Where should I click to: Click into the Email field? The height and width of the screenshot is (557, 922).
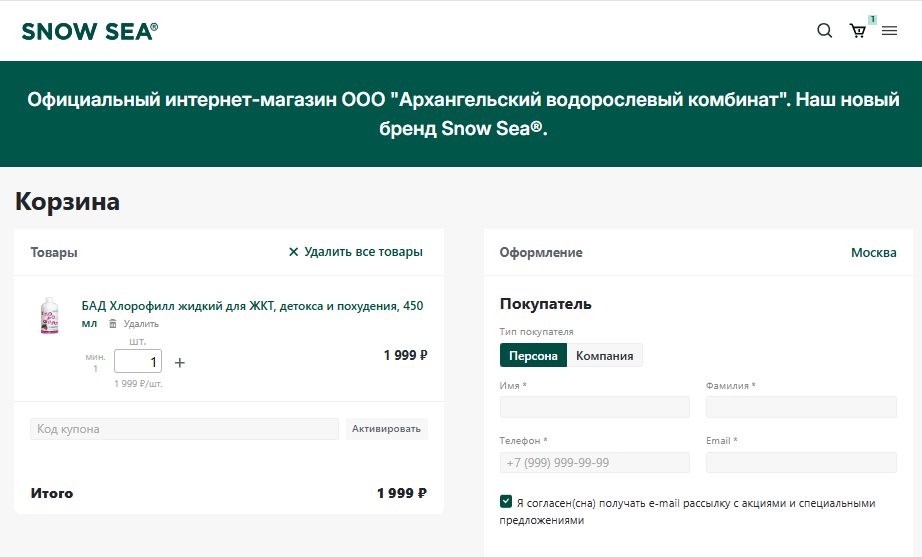801,463
